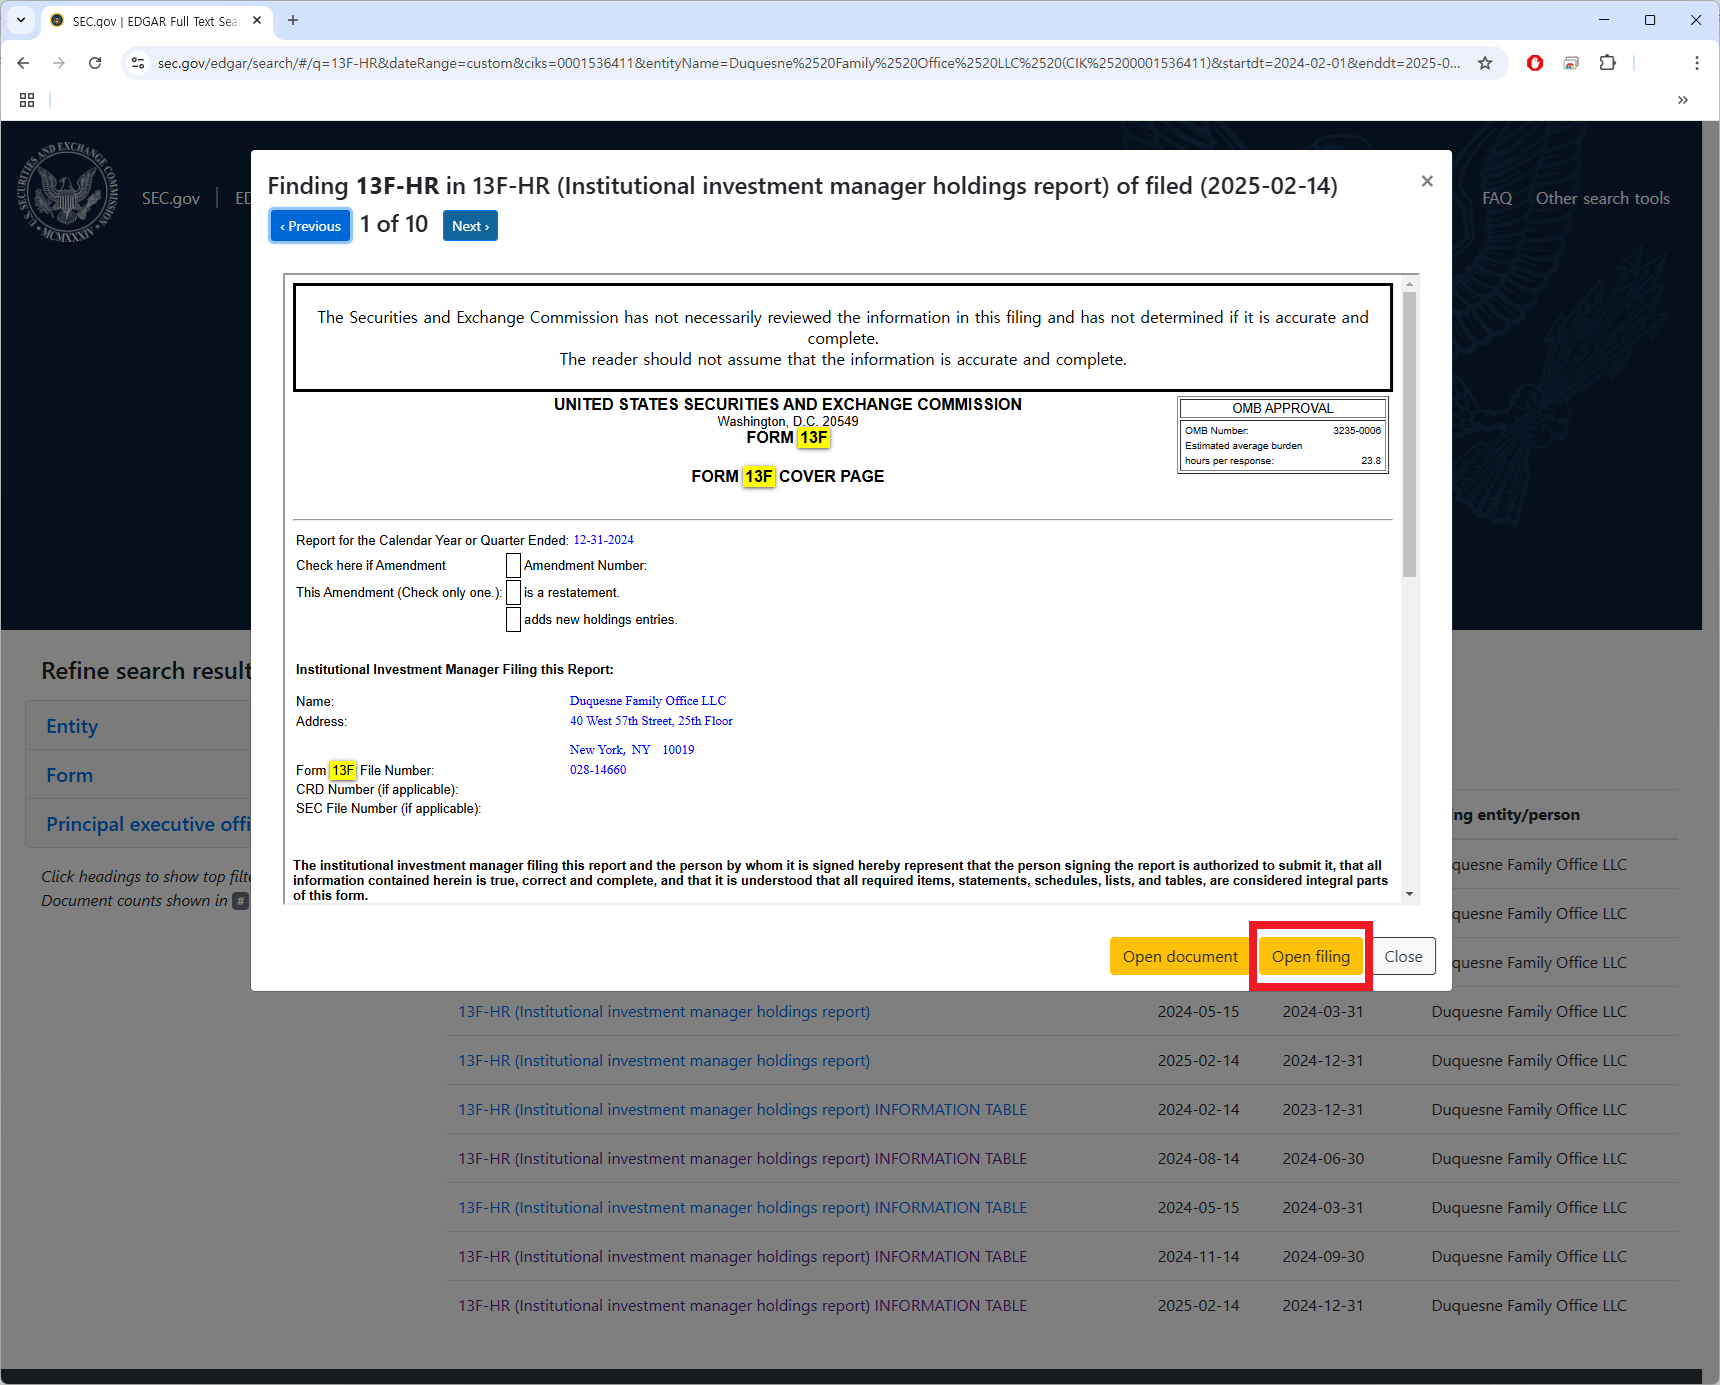Check the 'adds new holdings entries' checkbox
1720x1385 pixels.
(x=513, y=620)
